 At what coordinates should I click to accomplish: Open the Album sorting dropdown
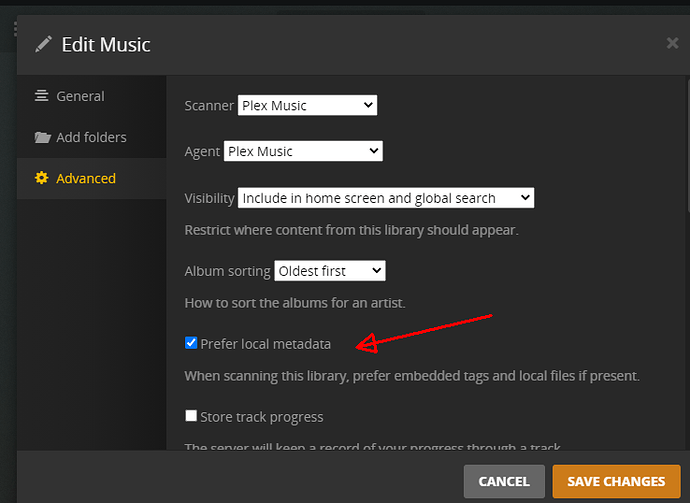pos(330,271)
